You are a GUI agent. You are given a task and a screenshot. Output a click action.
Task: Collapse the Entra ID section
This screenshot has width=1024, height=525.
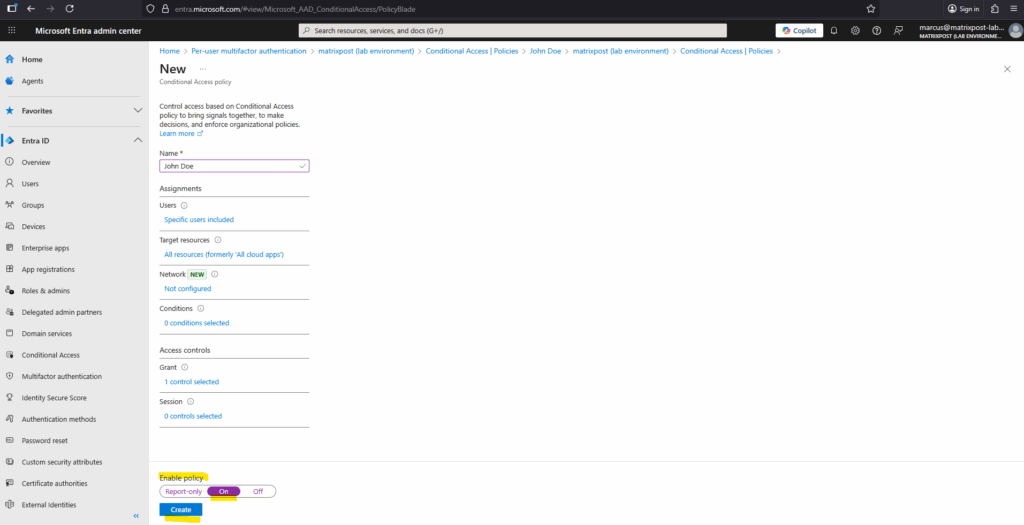(138, 140)
